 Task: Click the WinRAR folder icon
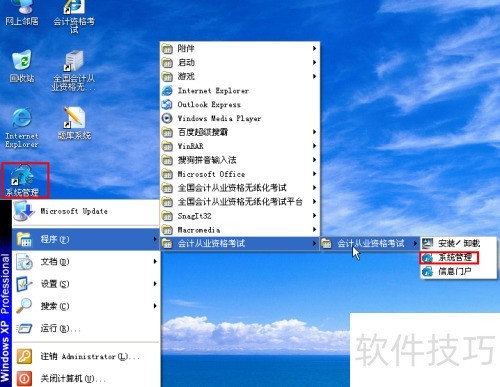[167, 146]
